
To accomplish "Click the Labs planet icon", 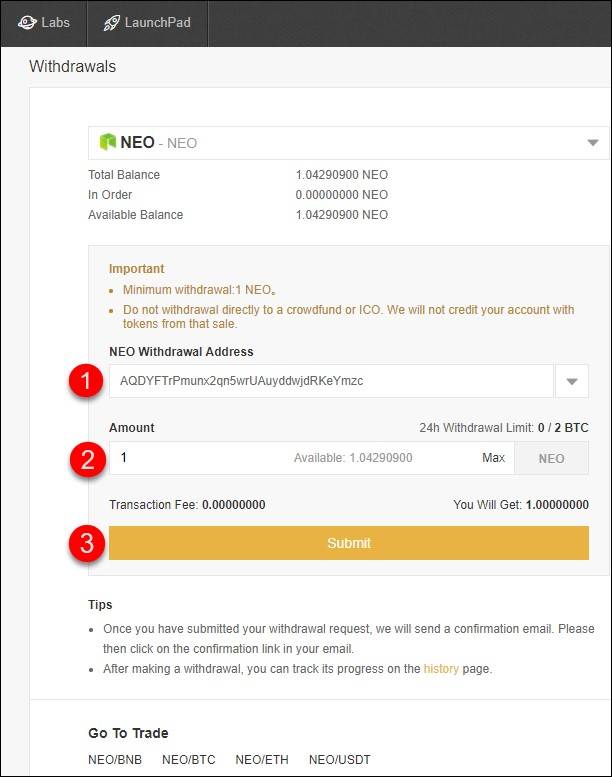I will coord(25,22).
